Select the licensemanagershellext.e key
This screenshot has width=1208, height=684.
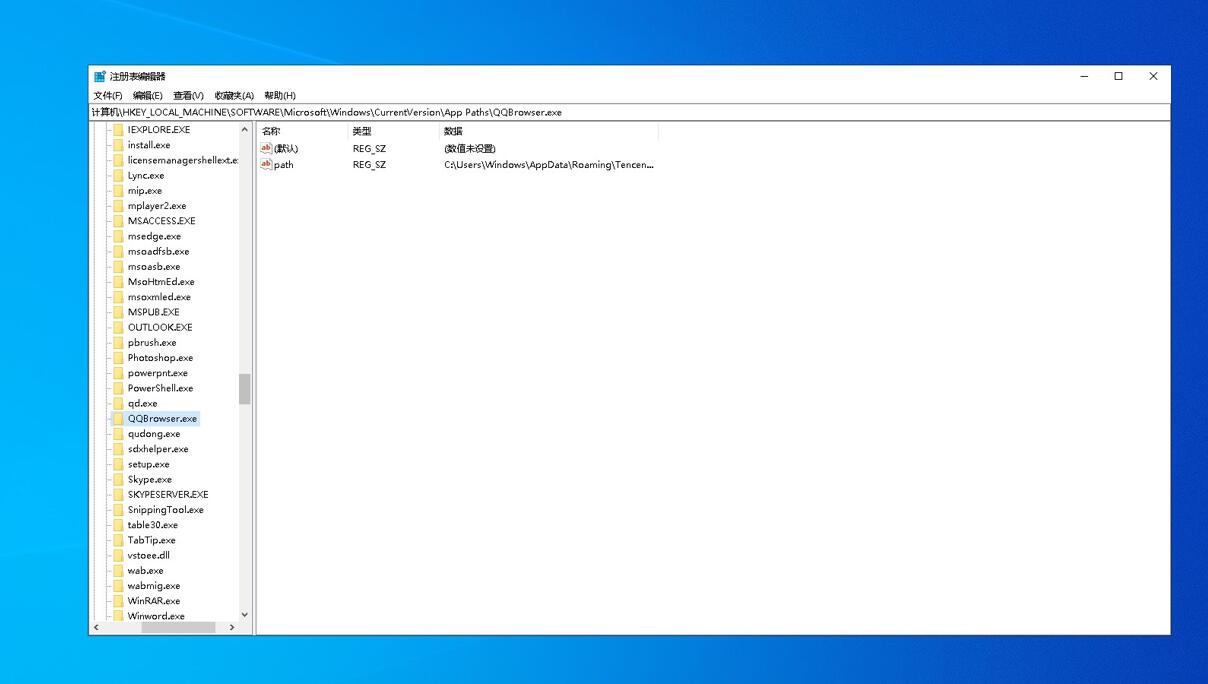[x=183, y=160]
